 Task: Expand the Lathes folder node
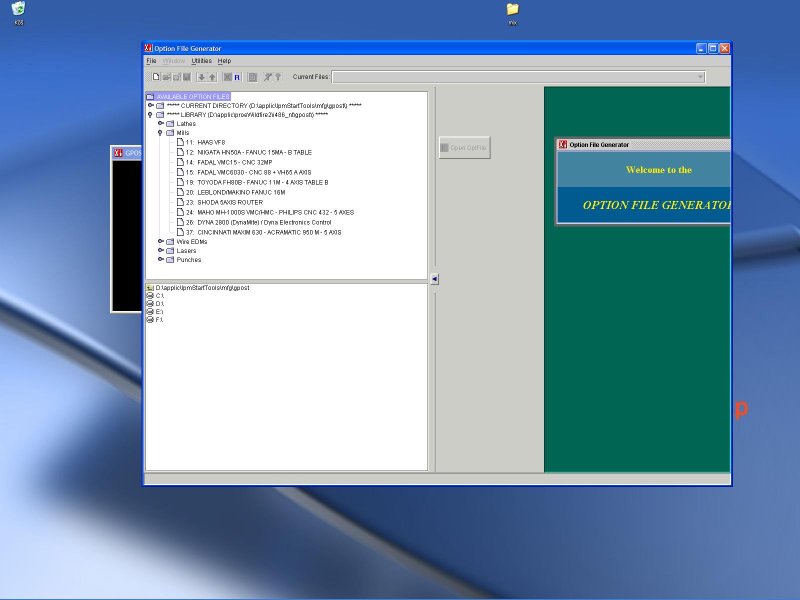[x=161, y=123]
